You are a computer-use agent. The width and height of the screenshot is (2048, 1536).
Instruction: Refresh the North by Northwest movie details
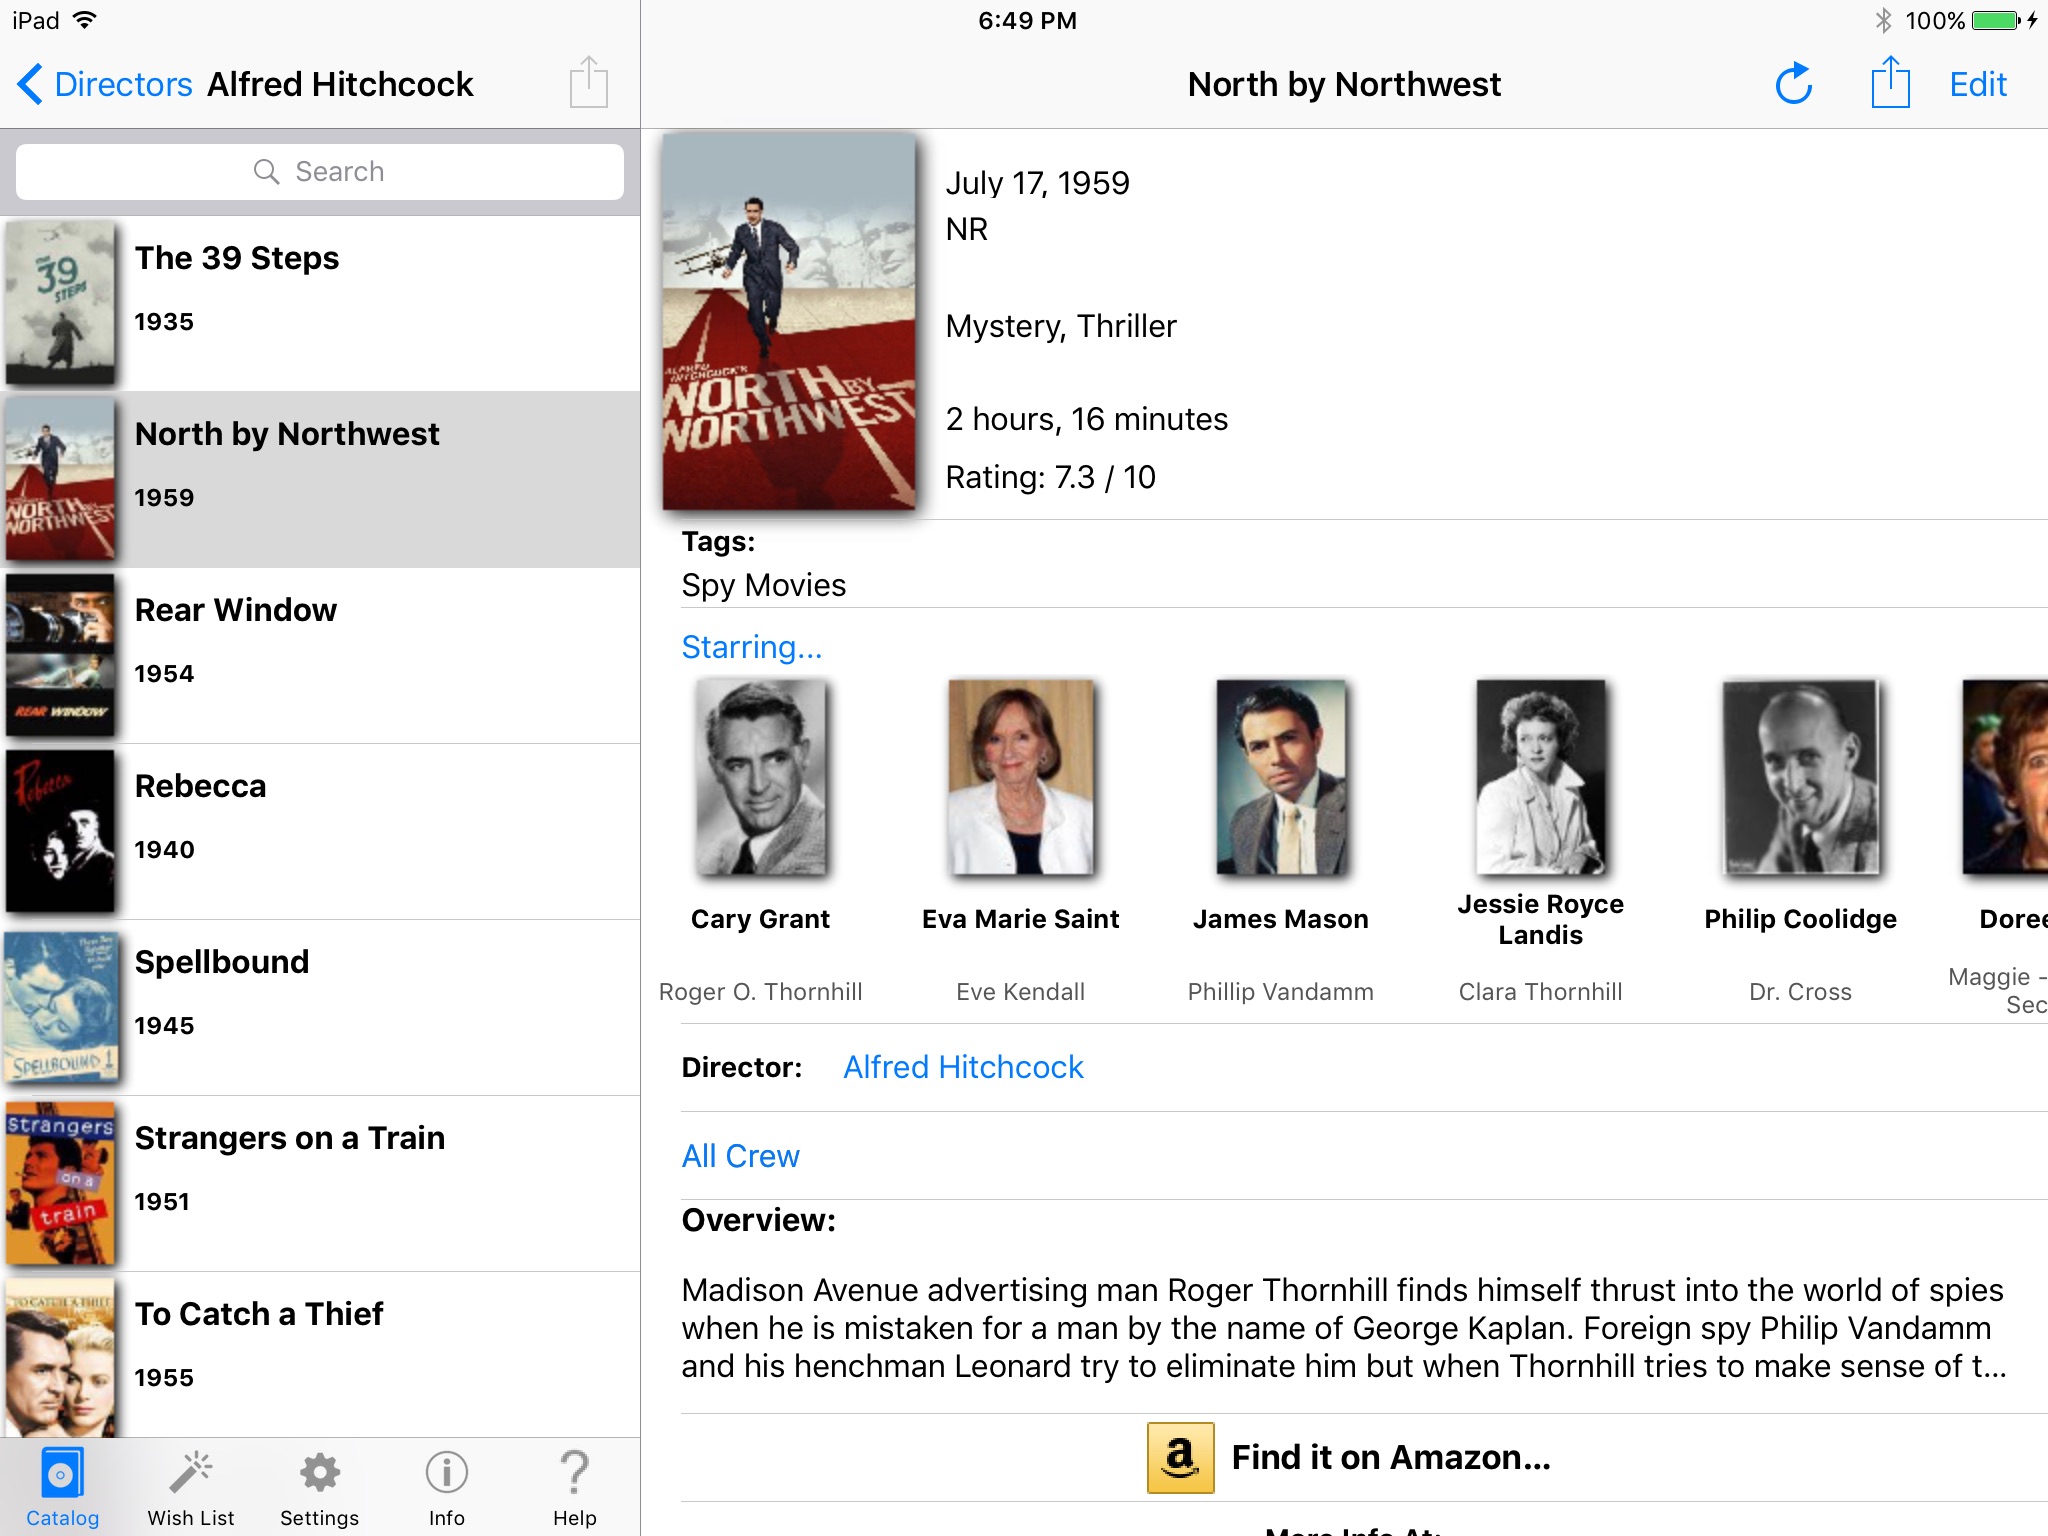[1794, 84]
